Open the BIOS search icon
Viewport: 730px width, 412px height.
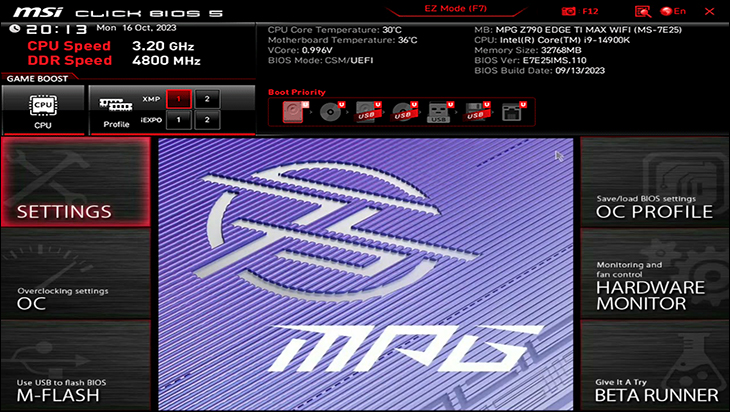point(642,11)
